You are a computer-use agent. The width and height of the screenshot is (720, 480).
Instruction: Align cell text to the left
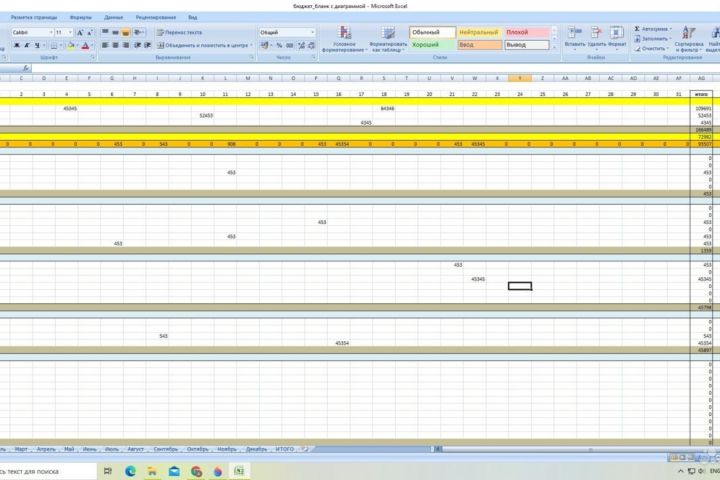[105, 45]
